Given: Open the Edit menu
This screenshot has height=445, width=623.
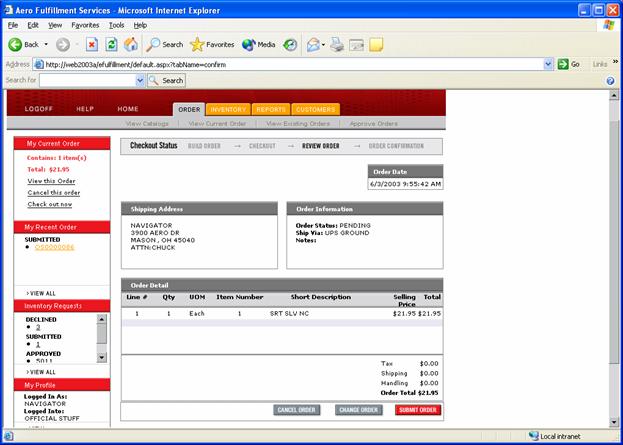Looking at the screenshot, I should click(33, 25).
